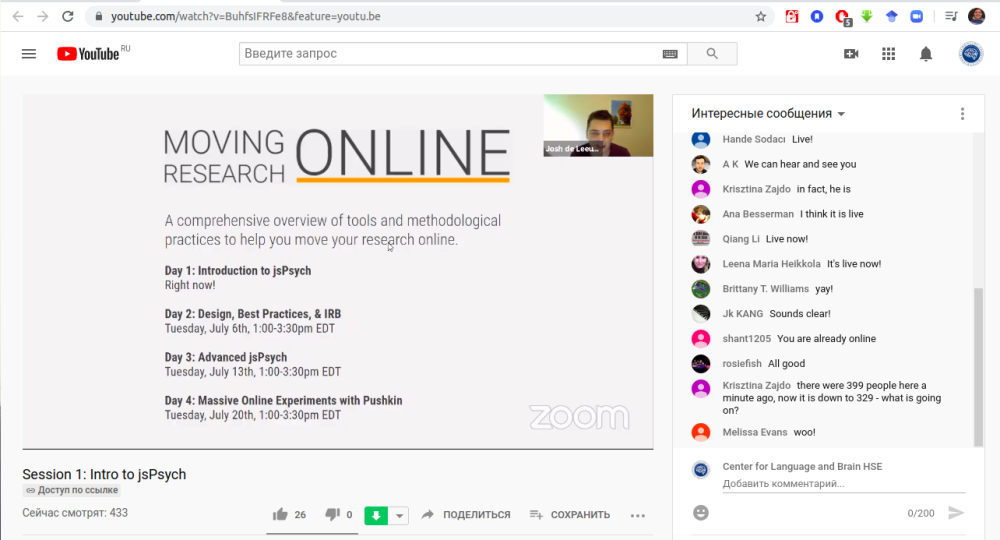
Task: Click the search field 'Введите запрос'
Action: (x=450, y=54)
